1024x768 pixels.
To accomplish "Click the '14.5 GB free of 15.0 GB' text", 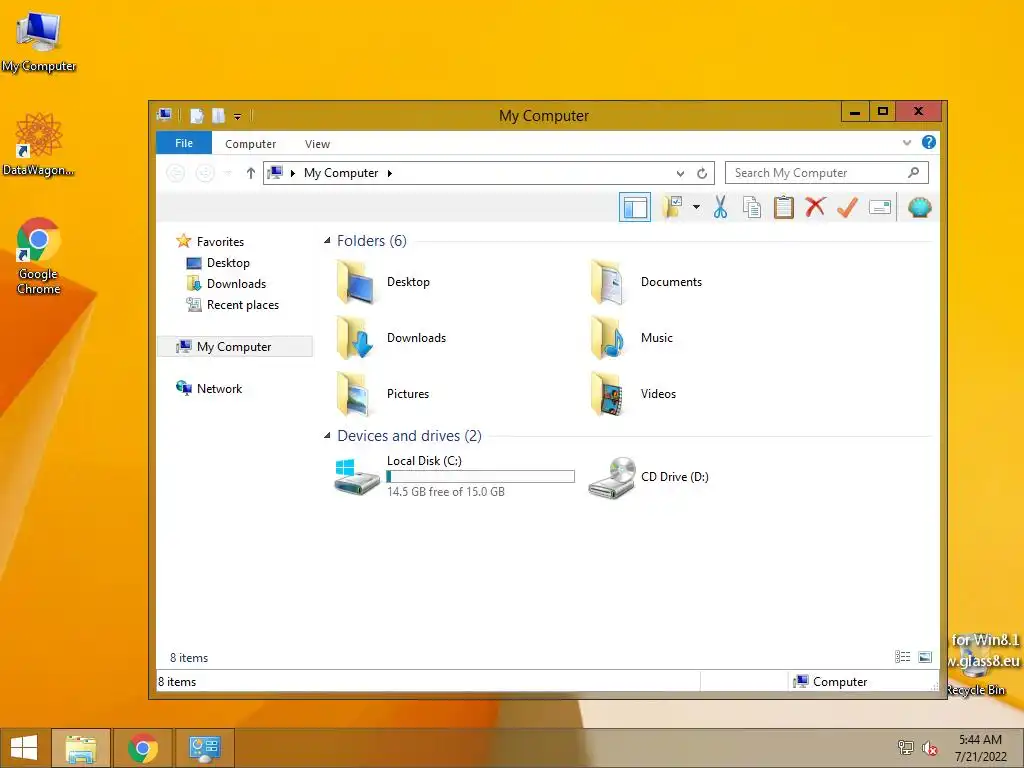I will [x=445, y=492].
